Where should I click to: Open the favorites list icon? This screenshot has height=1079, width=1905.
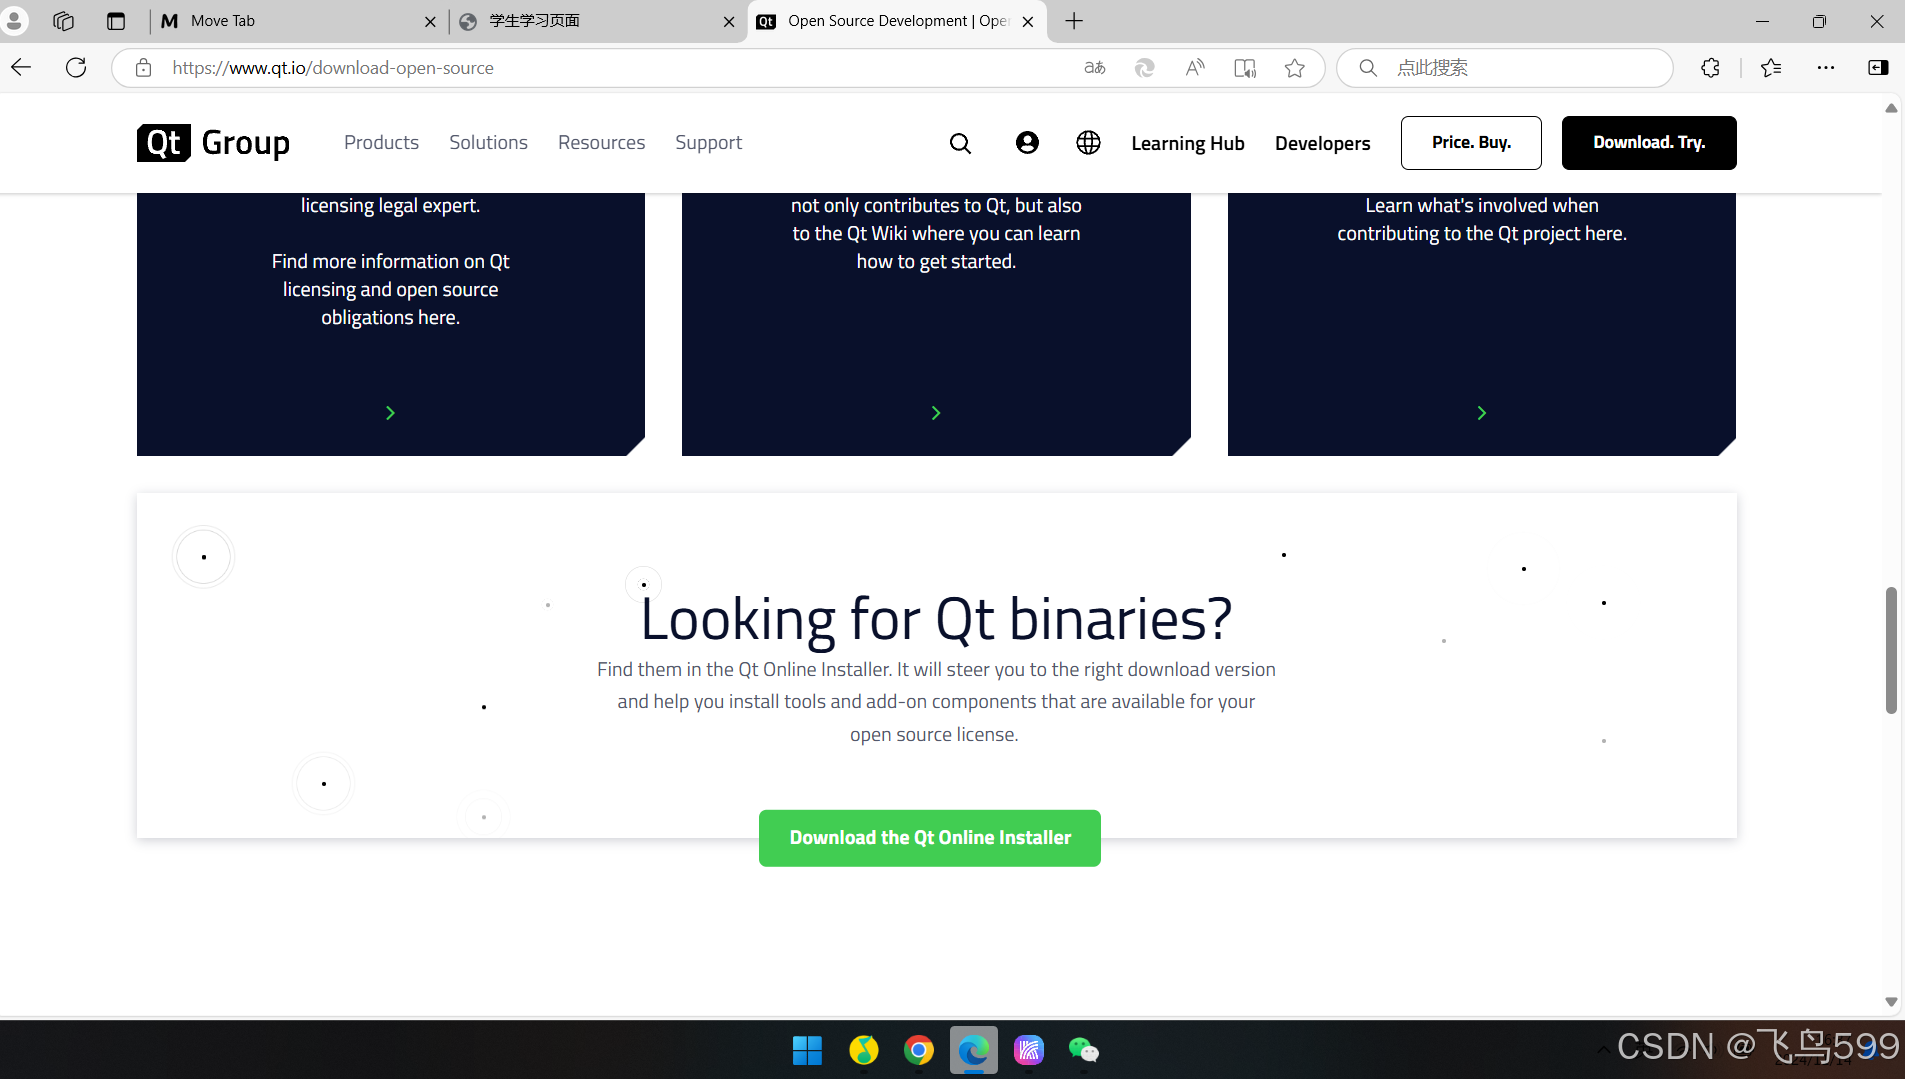1771,68
